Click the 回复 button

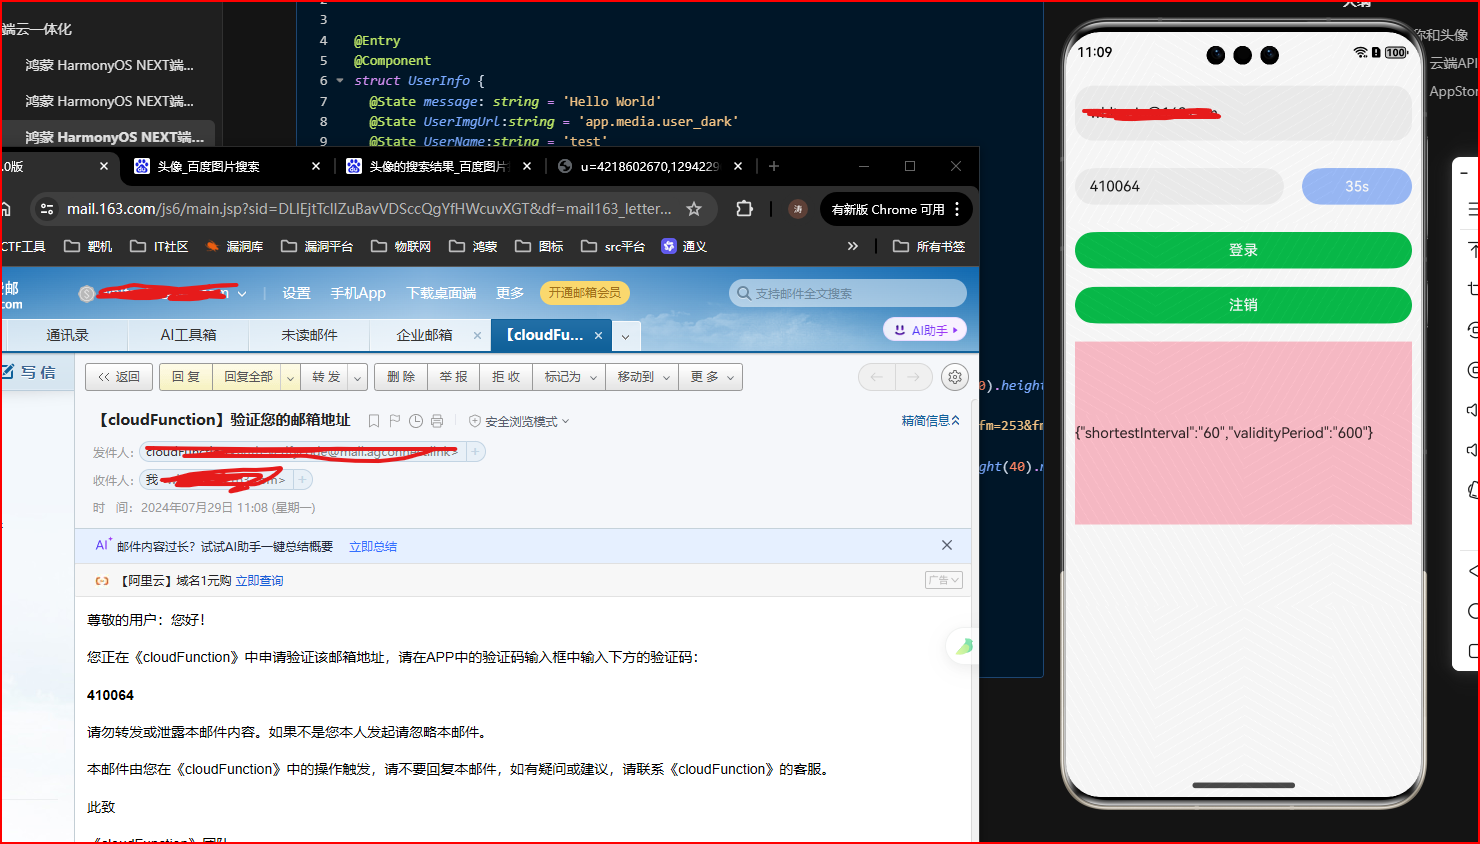tap(185, 377)
